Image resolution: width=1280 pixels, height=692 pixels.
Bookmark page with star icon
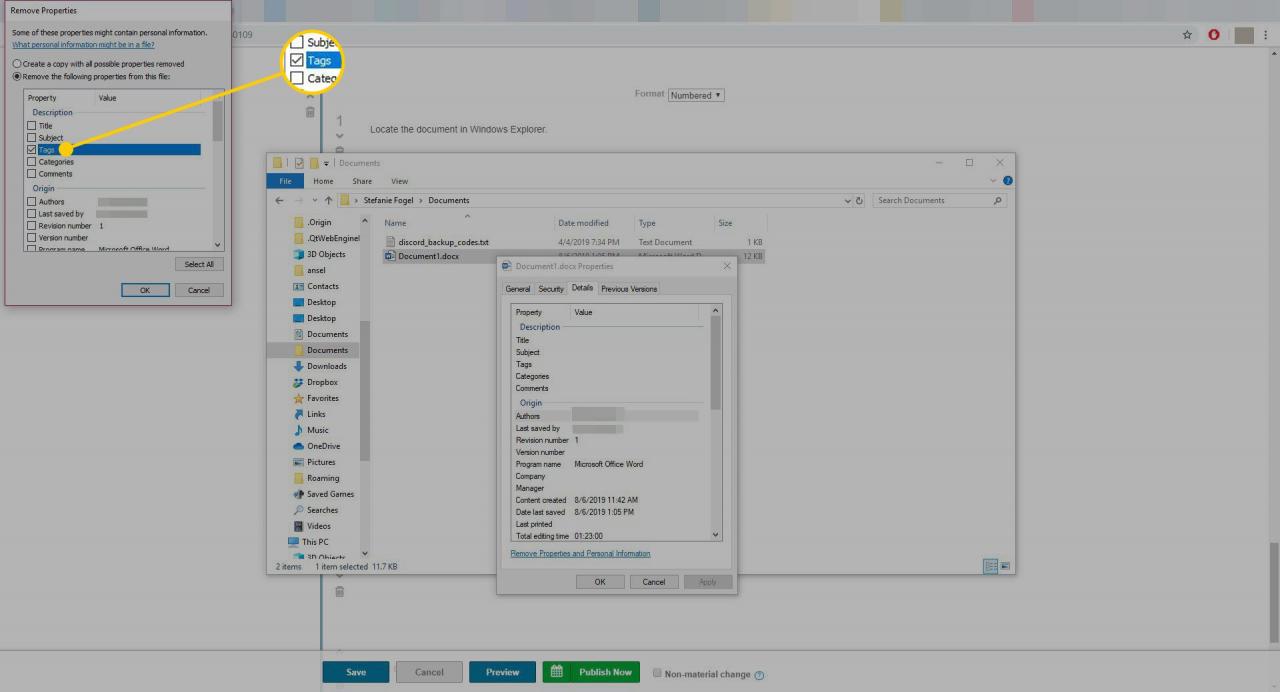[1187, 34]
